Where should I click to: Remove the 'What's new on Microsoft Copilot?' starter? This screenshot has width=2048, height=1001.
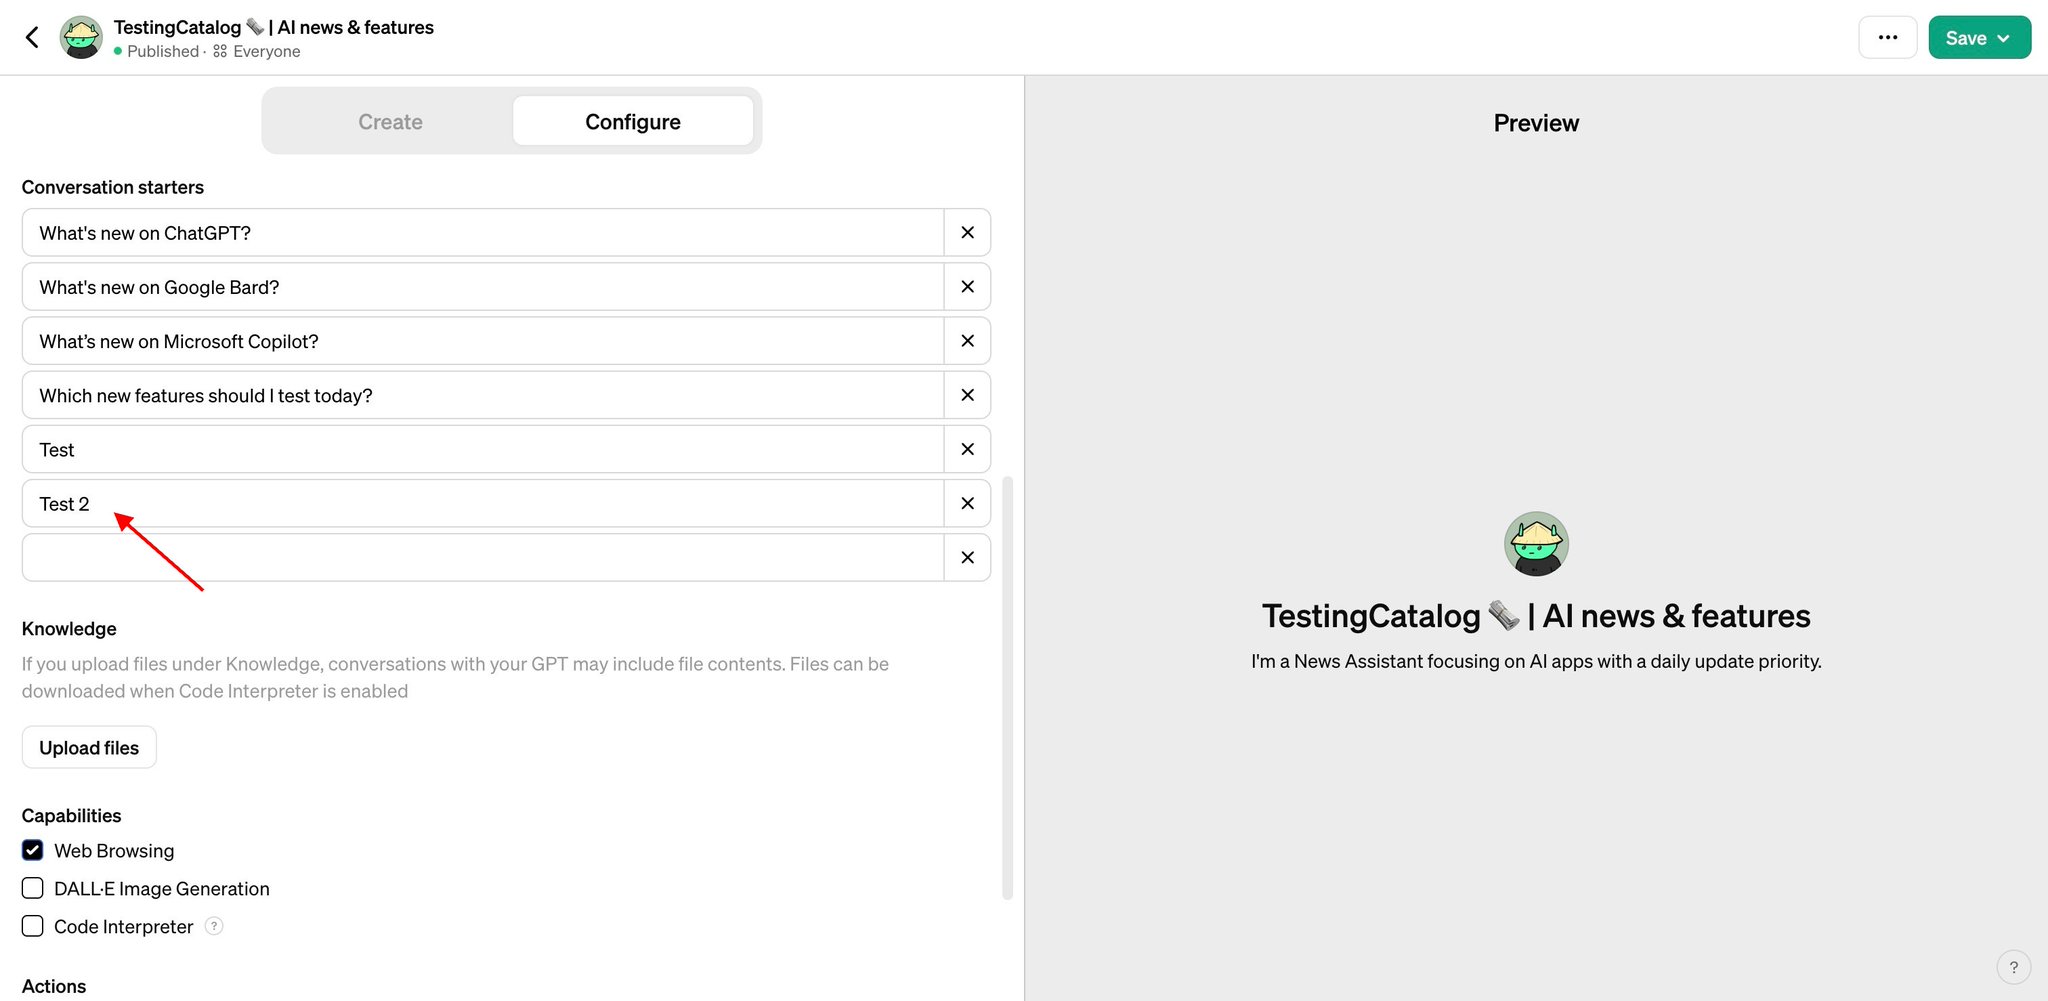point(967,341)
